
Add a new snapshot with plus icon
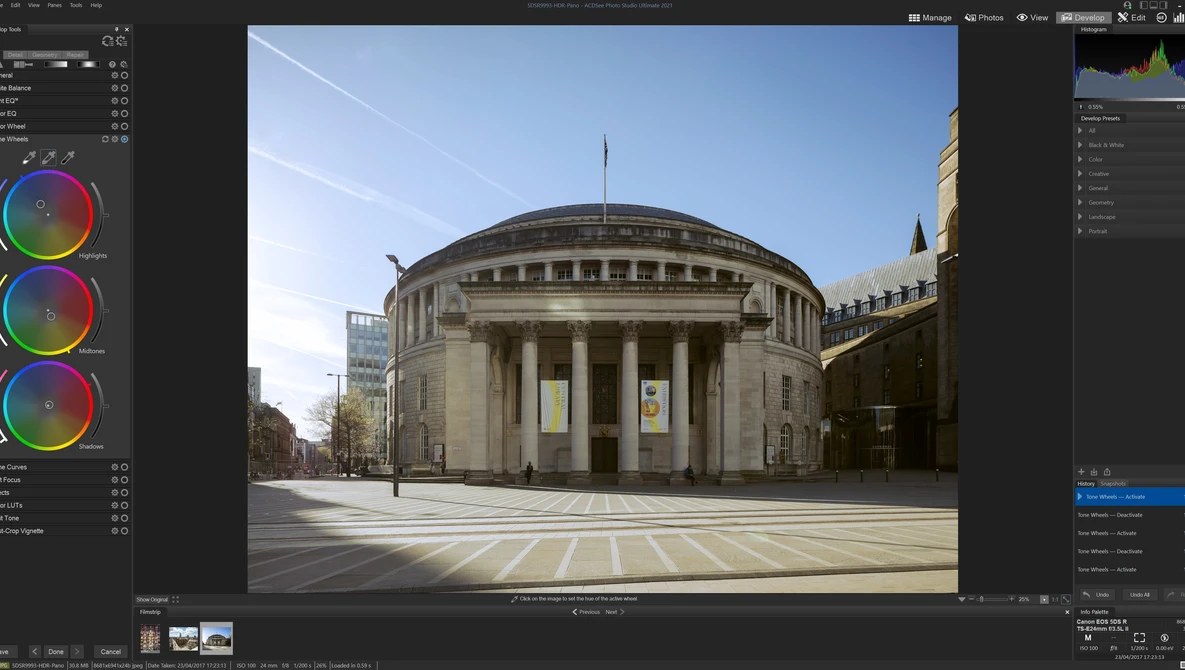[x=1081, y=471]
